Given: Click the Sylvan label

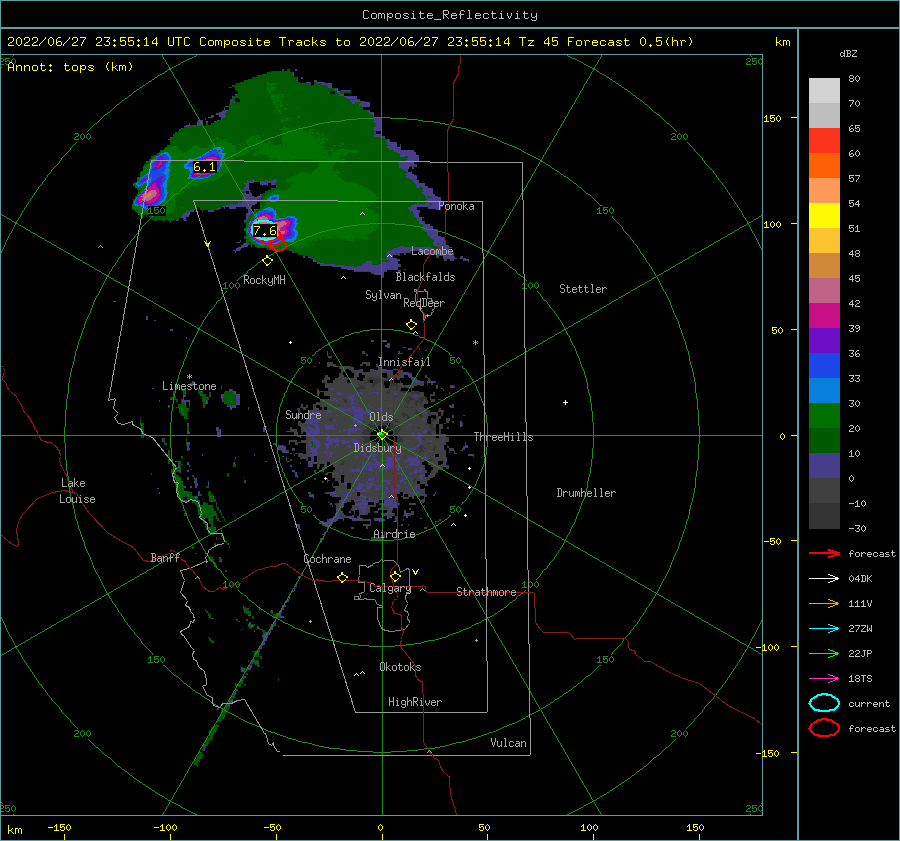Looking at the screenshot, I should click(x=383, y=295).
